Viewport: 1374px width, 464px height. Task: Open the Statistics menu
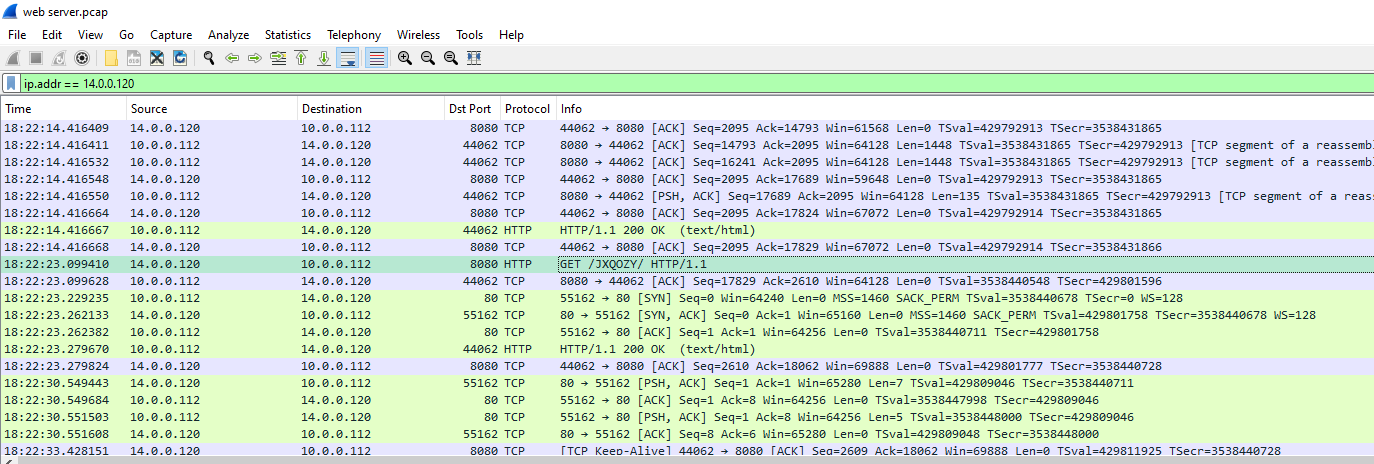288,35
